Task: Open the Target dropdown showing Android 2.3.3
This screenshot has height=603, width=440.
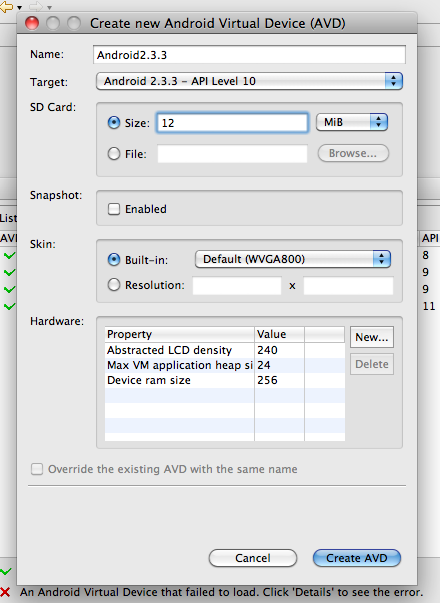Action: 249,81
